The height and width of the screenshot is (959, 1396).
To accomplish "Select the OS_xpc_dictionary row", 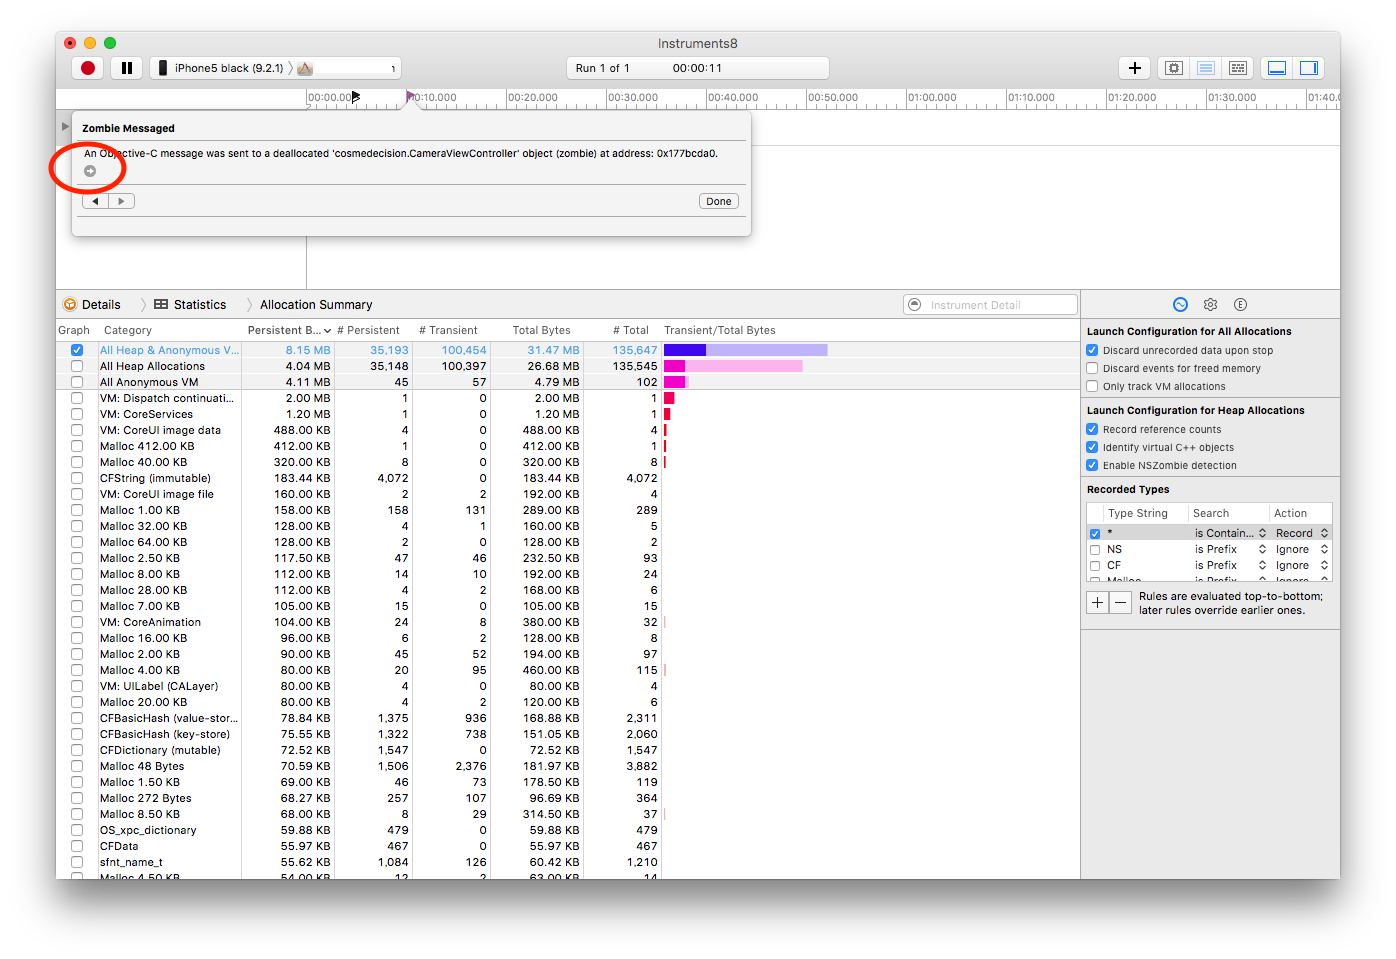I will click(568, 830).
